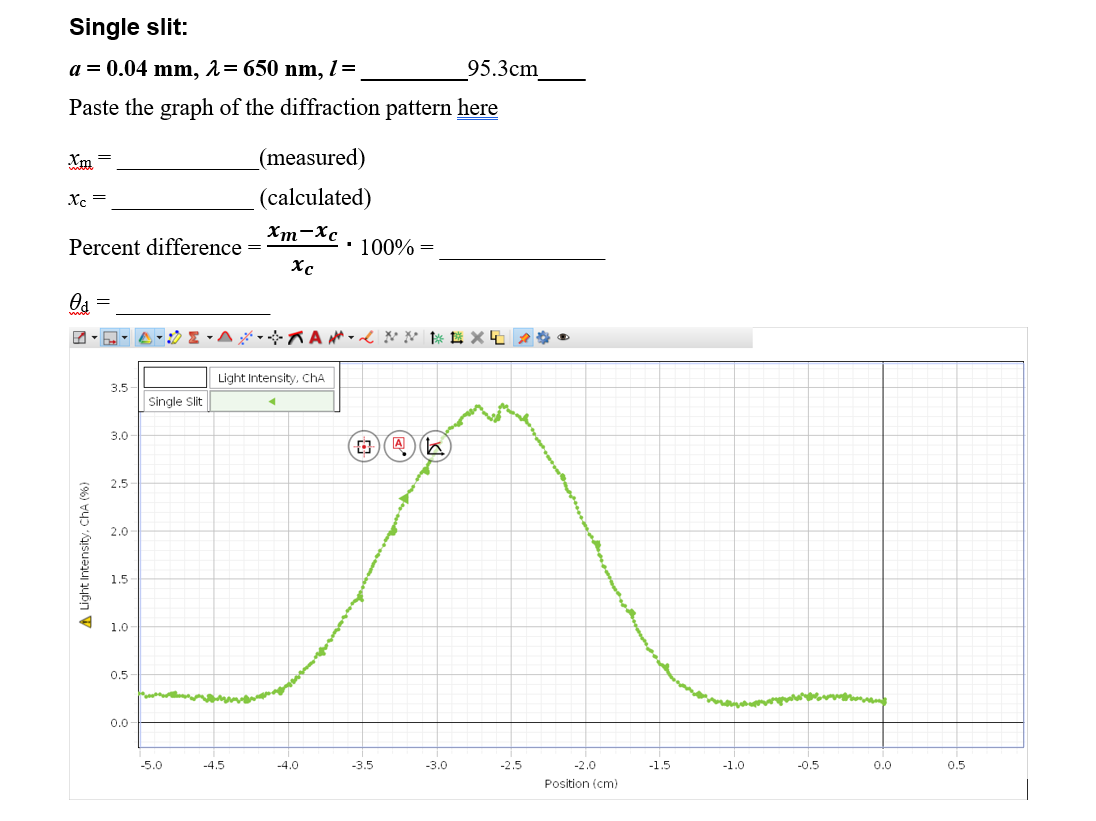Select the slope tool on the toolbar
The width and height of the screenshot is (1096, 821).
point(296,337)
